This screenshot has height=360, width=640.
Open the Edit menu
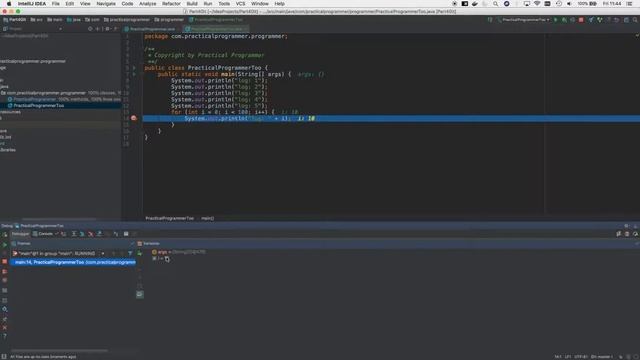[x=70, y=4]
